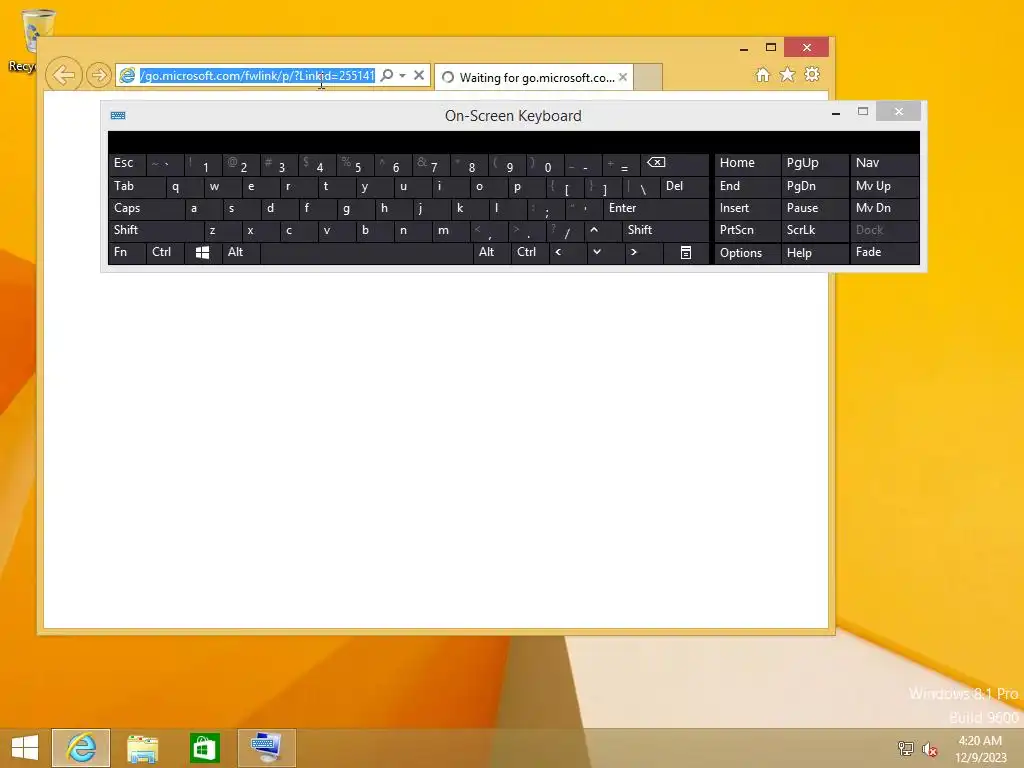
Task: Tap the Home key
Action: point(747,163)
